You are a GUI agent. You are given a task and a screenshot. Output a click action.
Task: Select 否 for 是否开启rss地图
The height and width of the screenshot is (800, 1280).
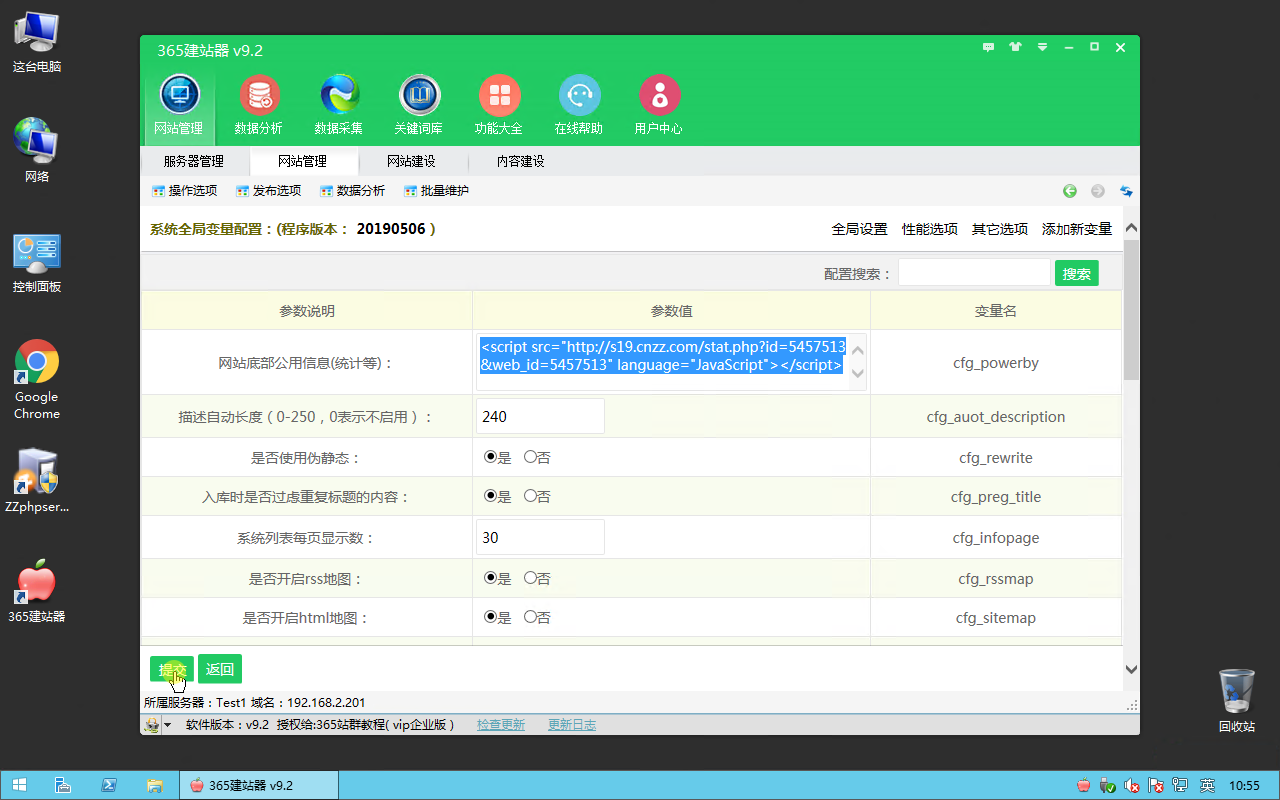tap(530, 578)
